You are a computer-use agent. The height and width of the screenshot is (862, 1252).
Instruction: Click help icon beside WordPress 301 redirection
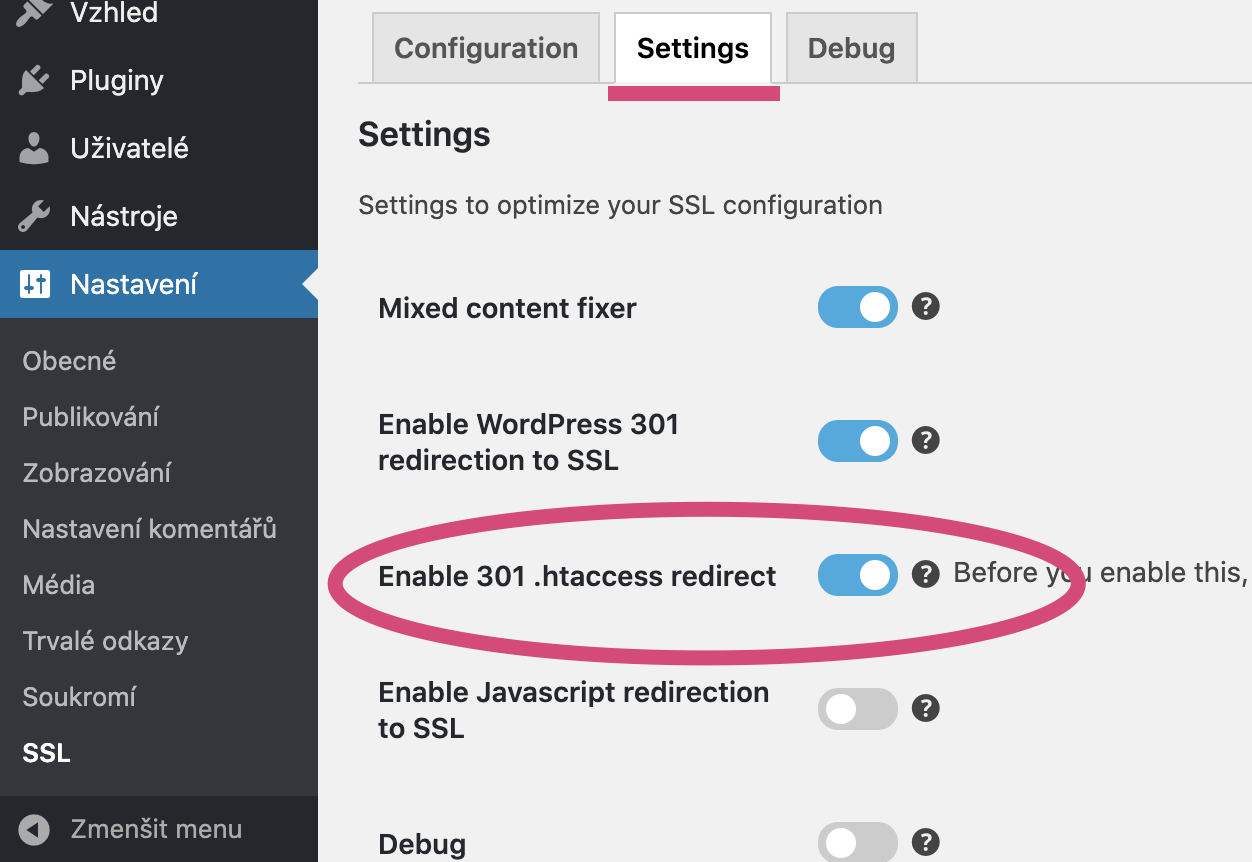[926, 440]
